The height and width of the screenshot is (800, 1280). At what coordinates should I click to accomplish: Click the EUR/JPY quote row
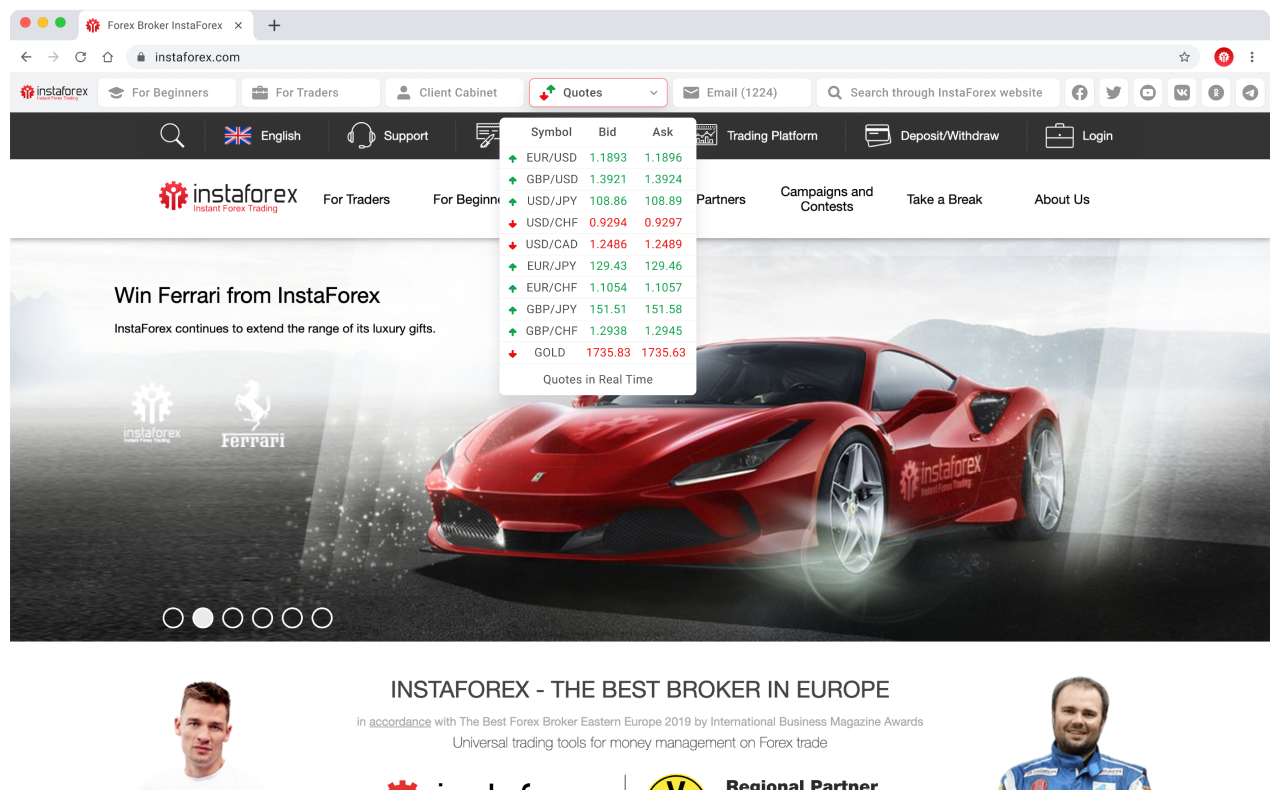coord(598,266)
